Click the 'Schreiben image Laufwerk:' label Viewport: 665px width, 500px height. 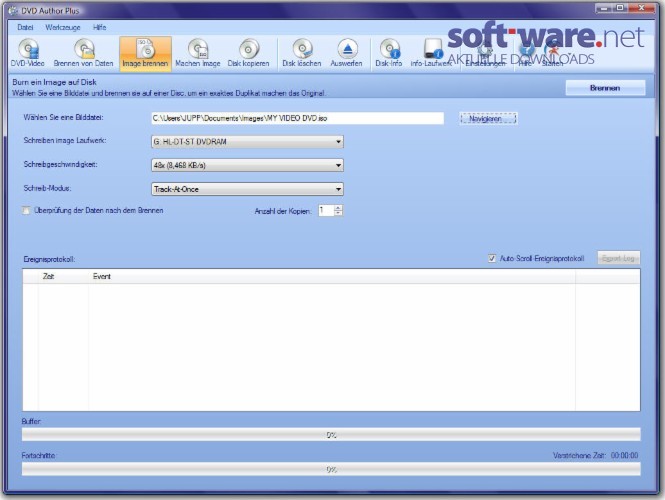(x=65, y=140)
